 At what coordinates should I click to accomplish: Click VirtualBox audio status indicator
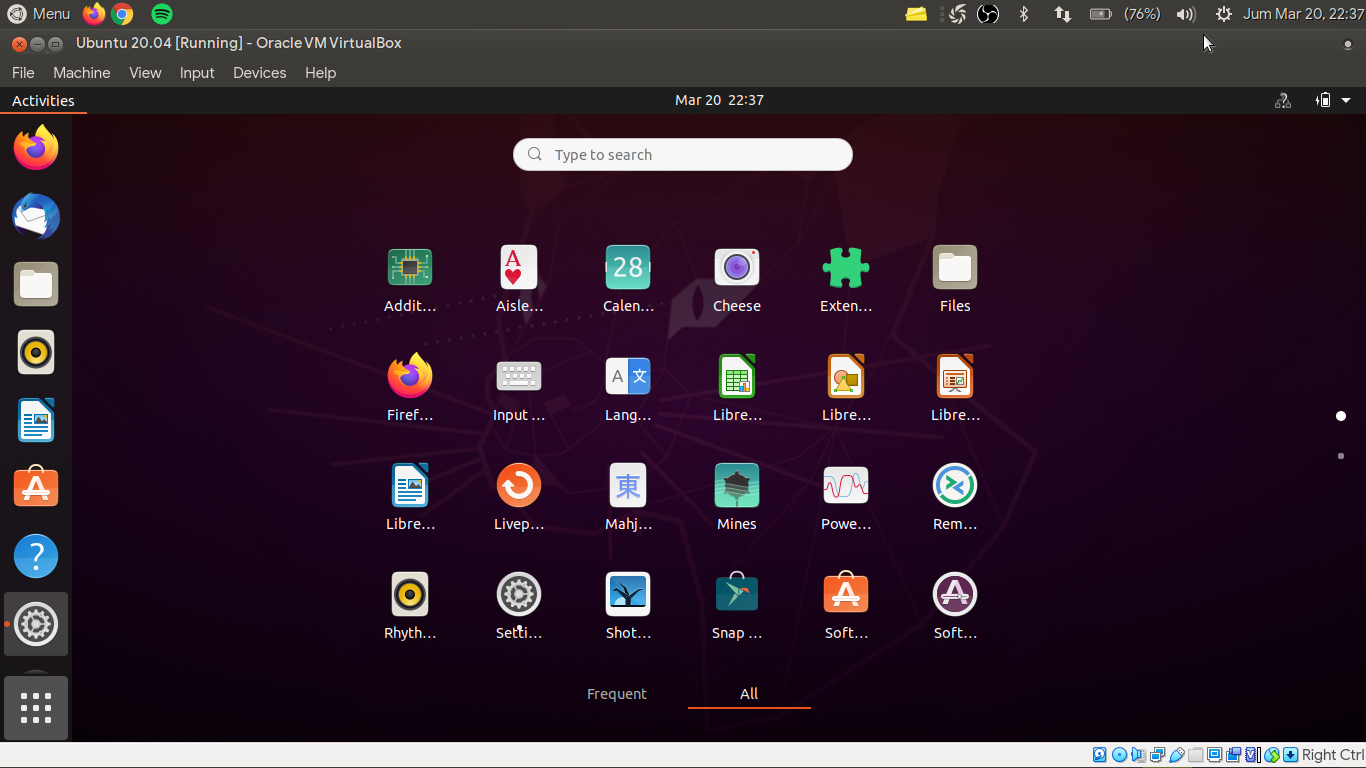click(x=1138, y=755)
